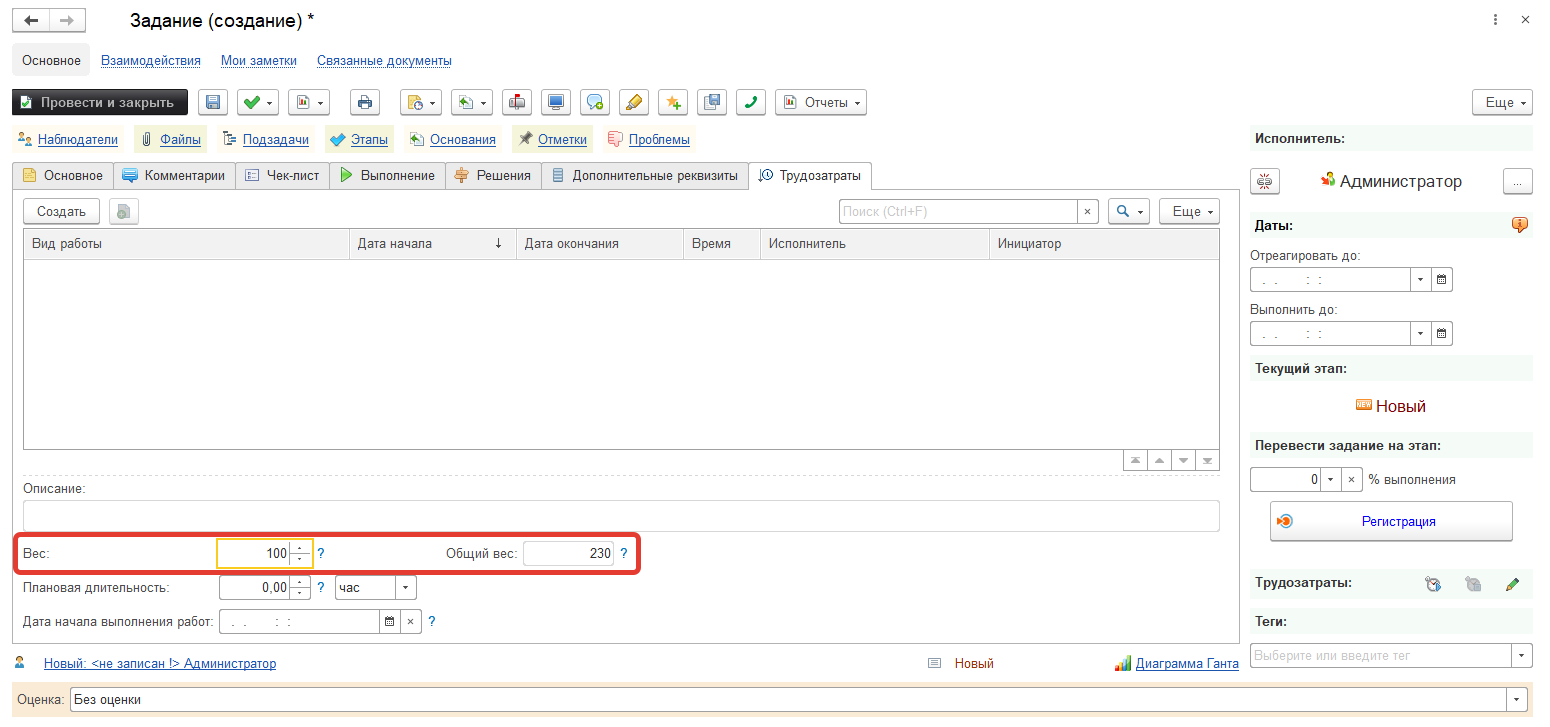Switch to the Чек-лист tab
The image size is (1550, 727).
tap(282, 176)
